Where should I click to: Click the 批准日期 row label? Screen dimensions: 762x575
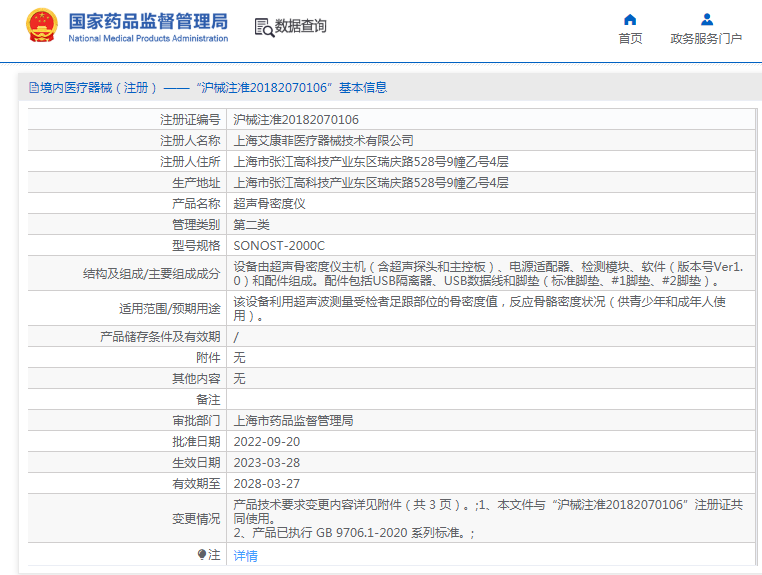click(196, 442)
